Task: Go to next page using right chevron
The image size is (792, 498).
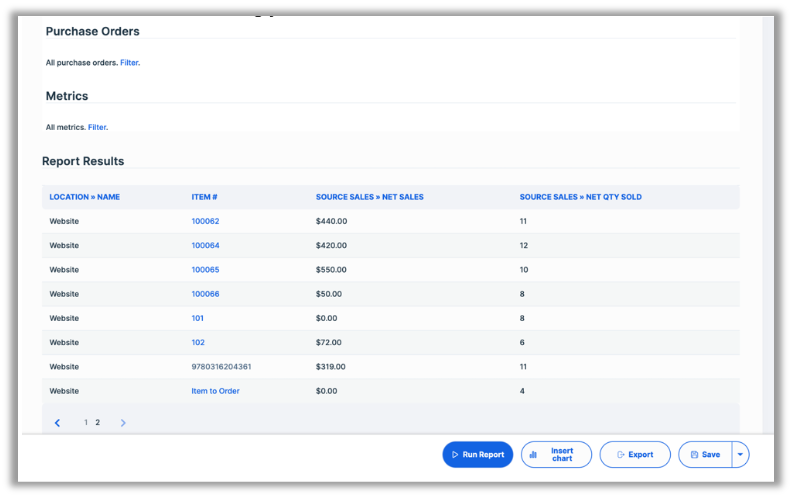Action: (x=123, y=423)
